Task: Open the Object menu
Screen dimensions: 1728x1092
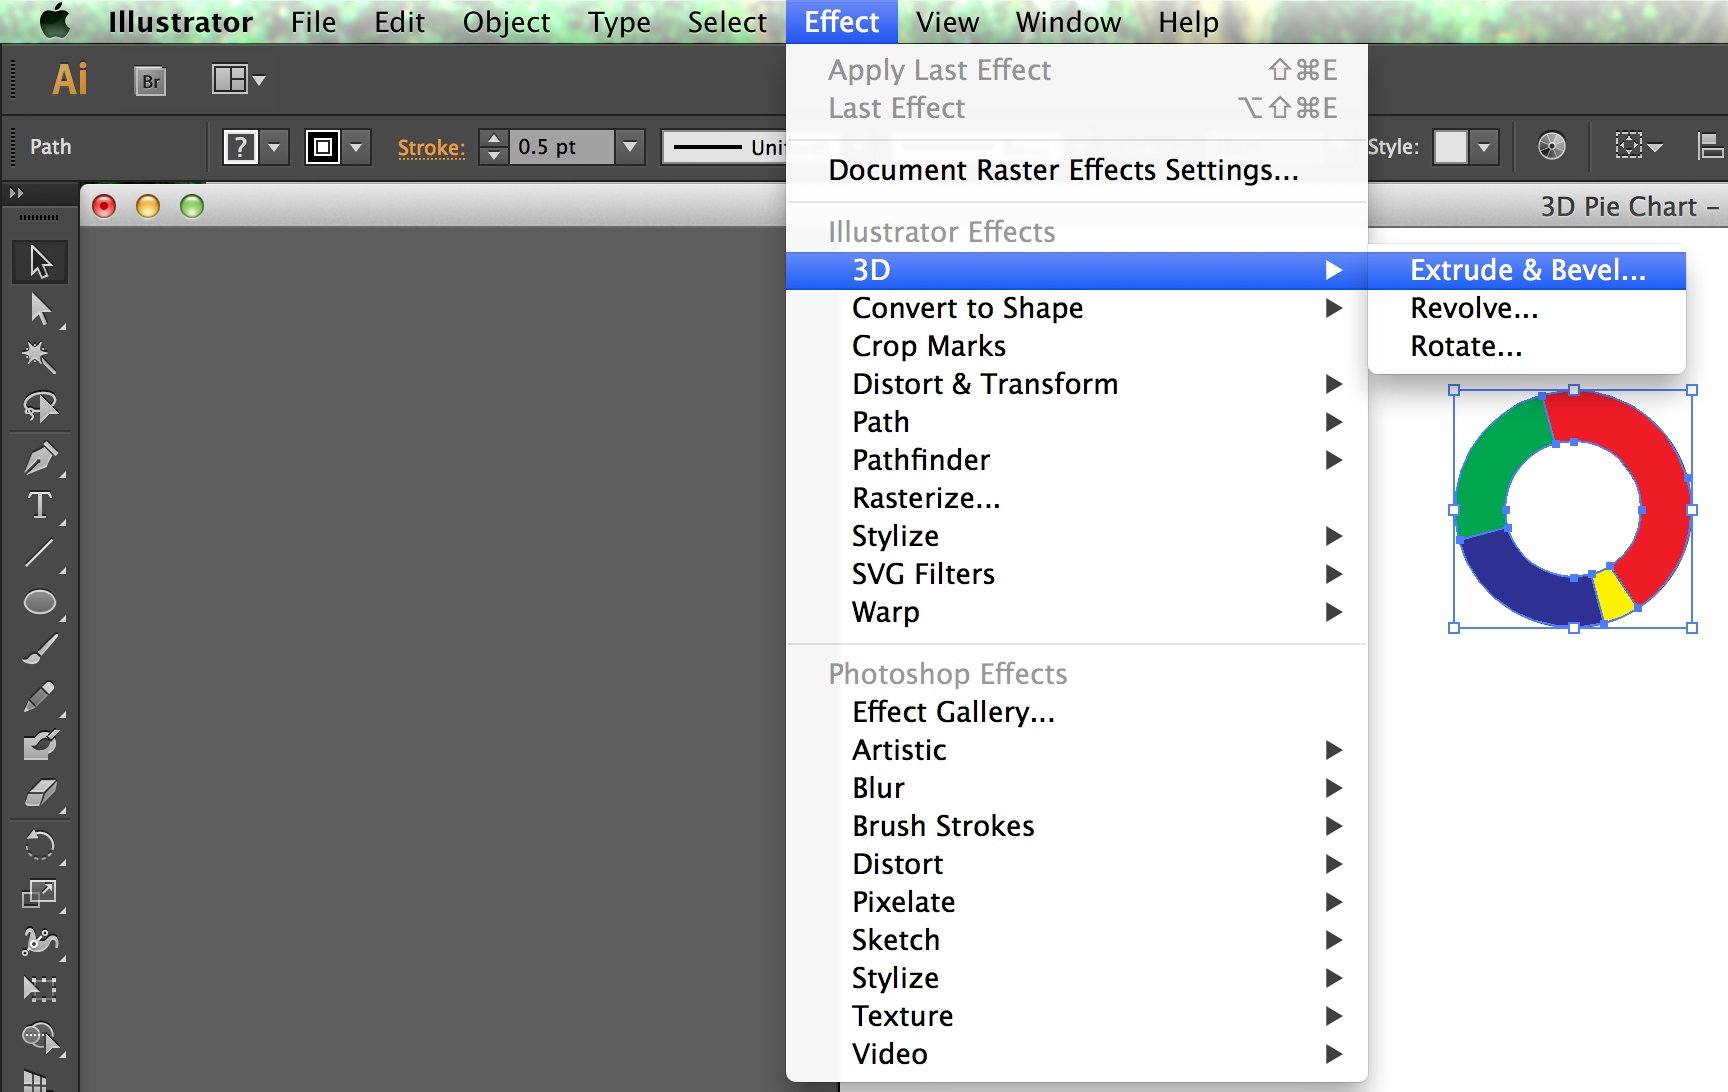Action: tap(506, 21)
